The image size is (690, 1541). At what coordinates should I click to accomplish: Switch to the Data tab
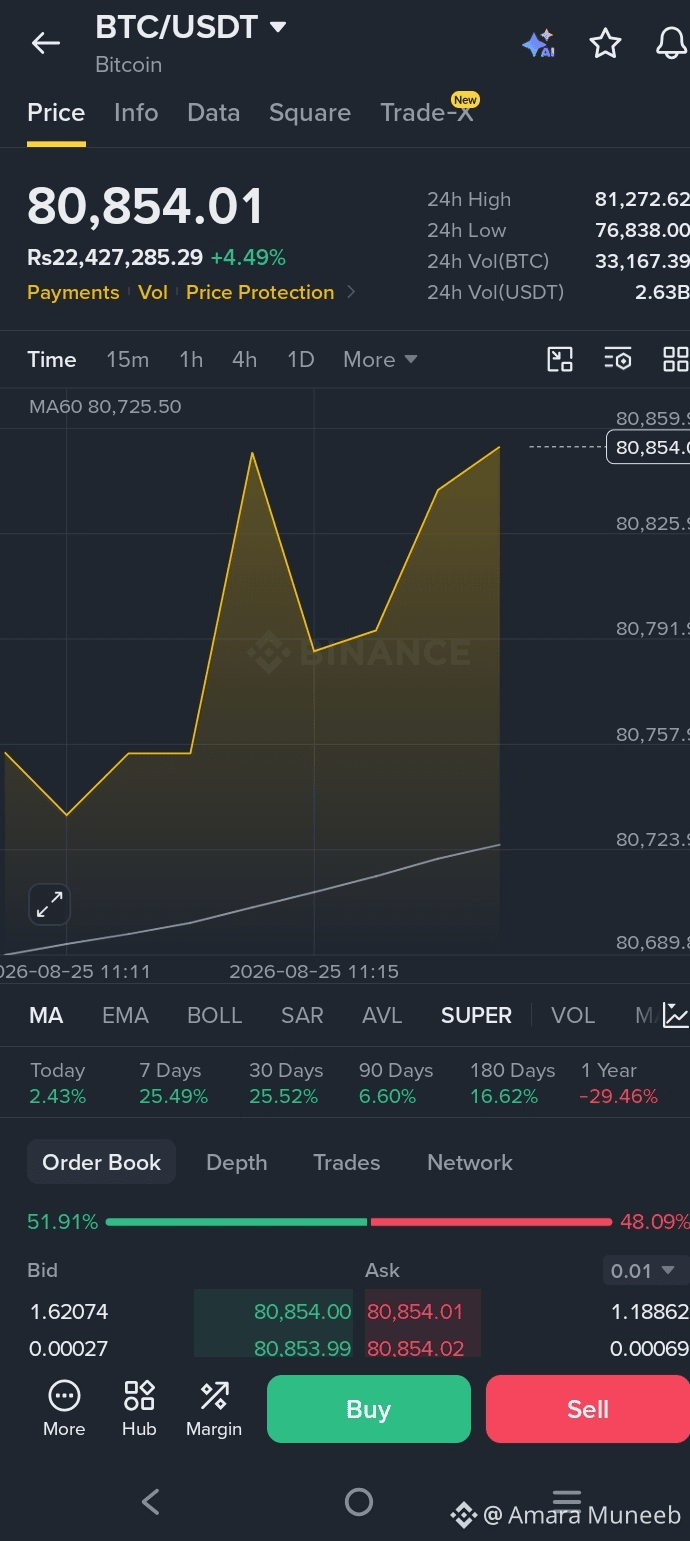(x=214, y=113)
